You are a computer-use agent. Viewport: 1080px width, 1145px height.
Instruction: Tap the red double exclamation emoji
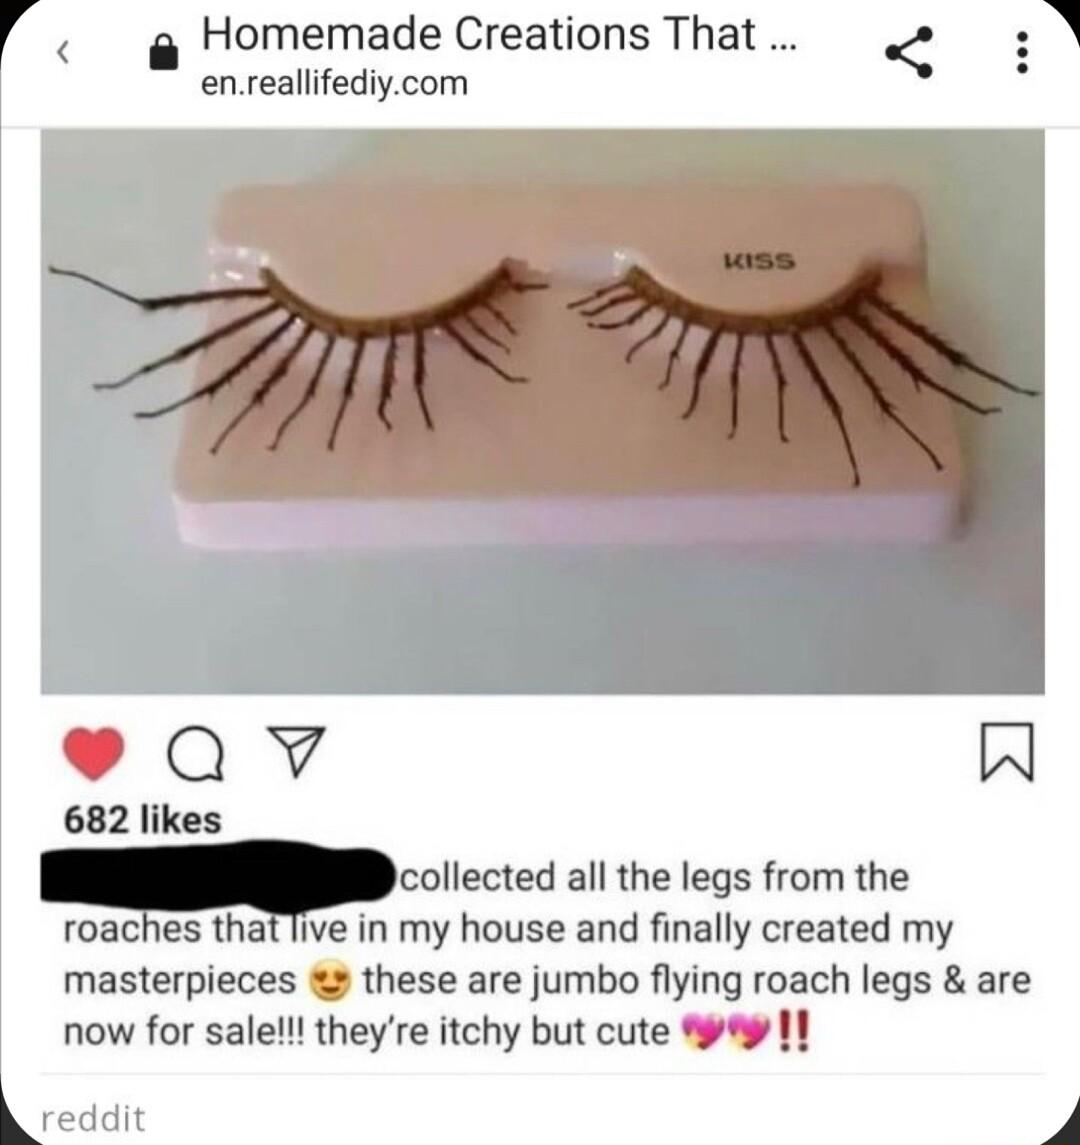tap(794, 1031)
